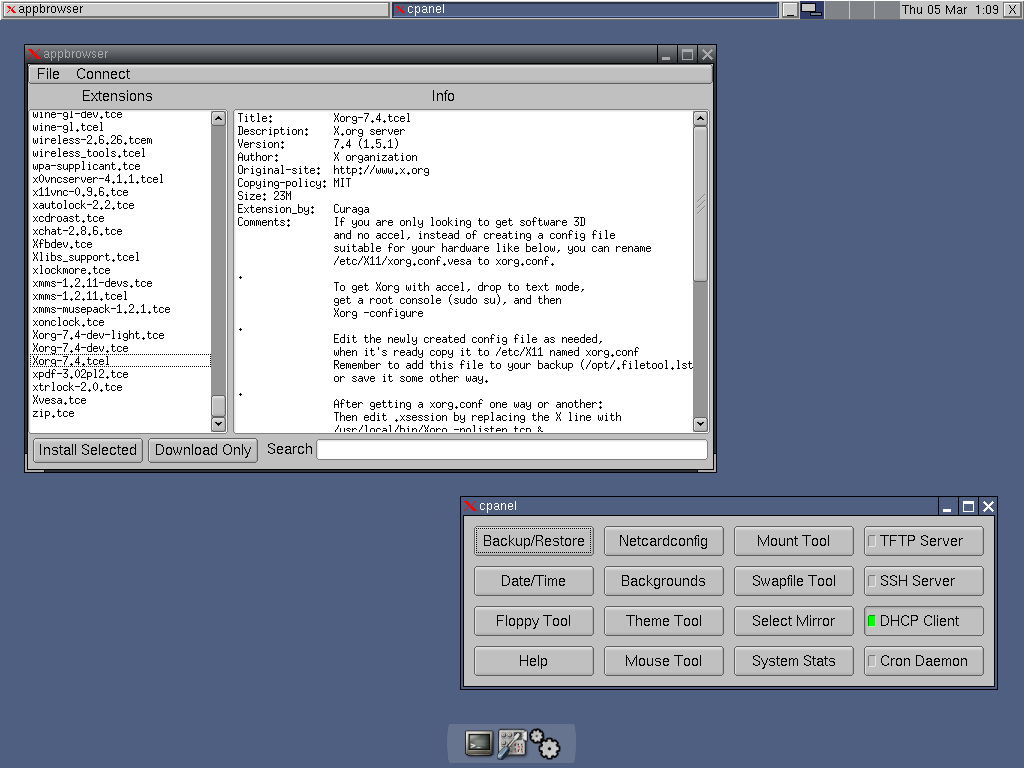The image size is (1024, 768).
Task: Click the Download Only button
Action: [202, 450]
